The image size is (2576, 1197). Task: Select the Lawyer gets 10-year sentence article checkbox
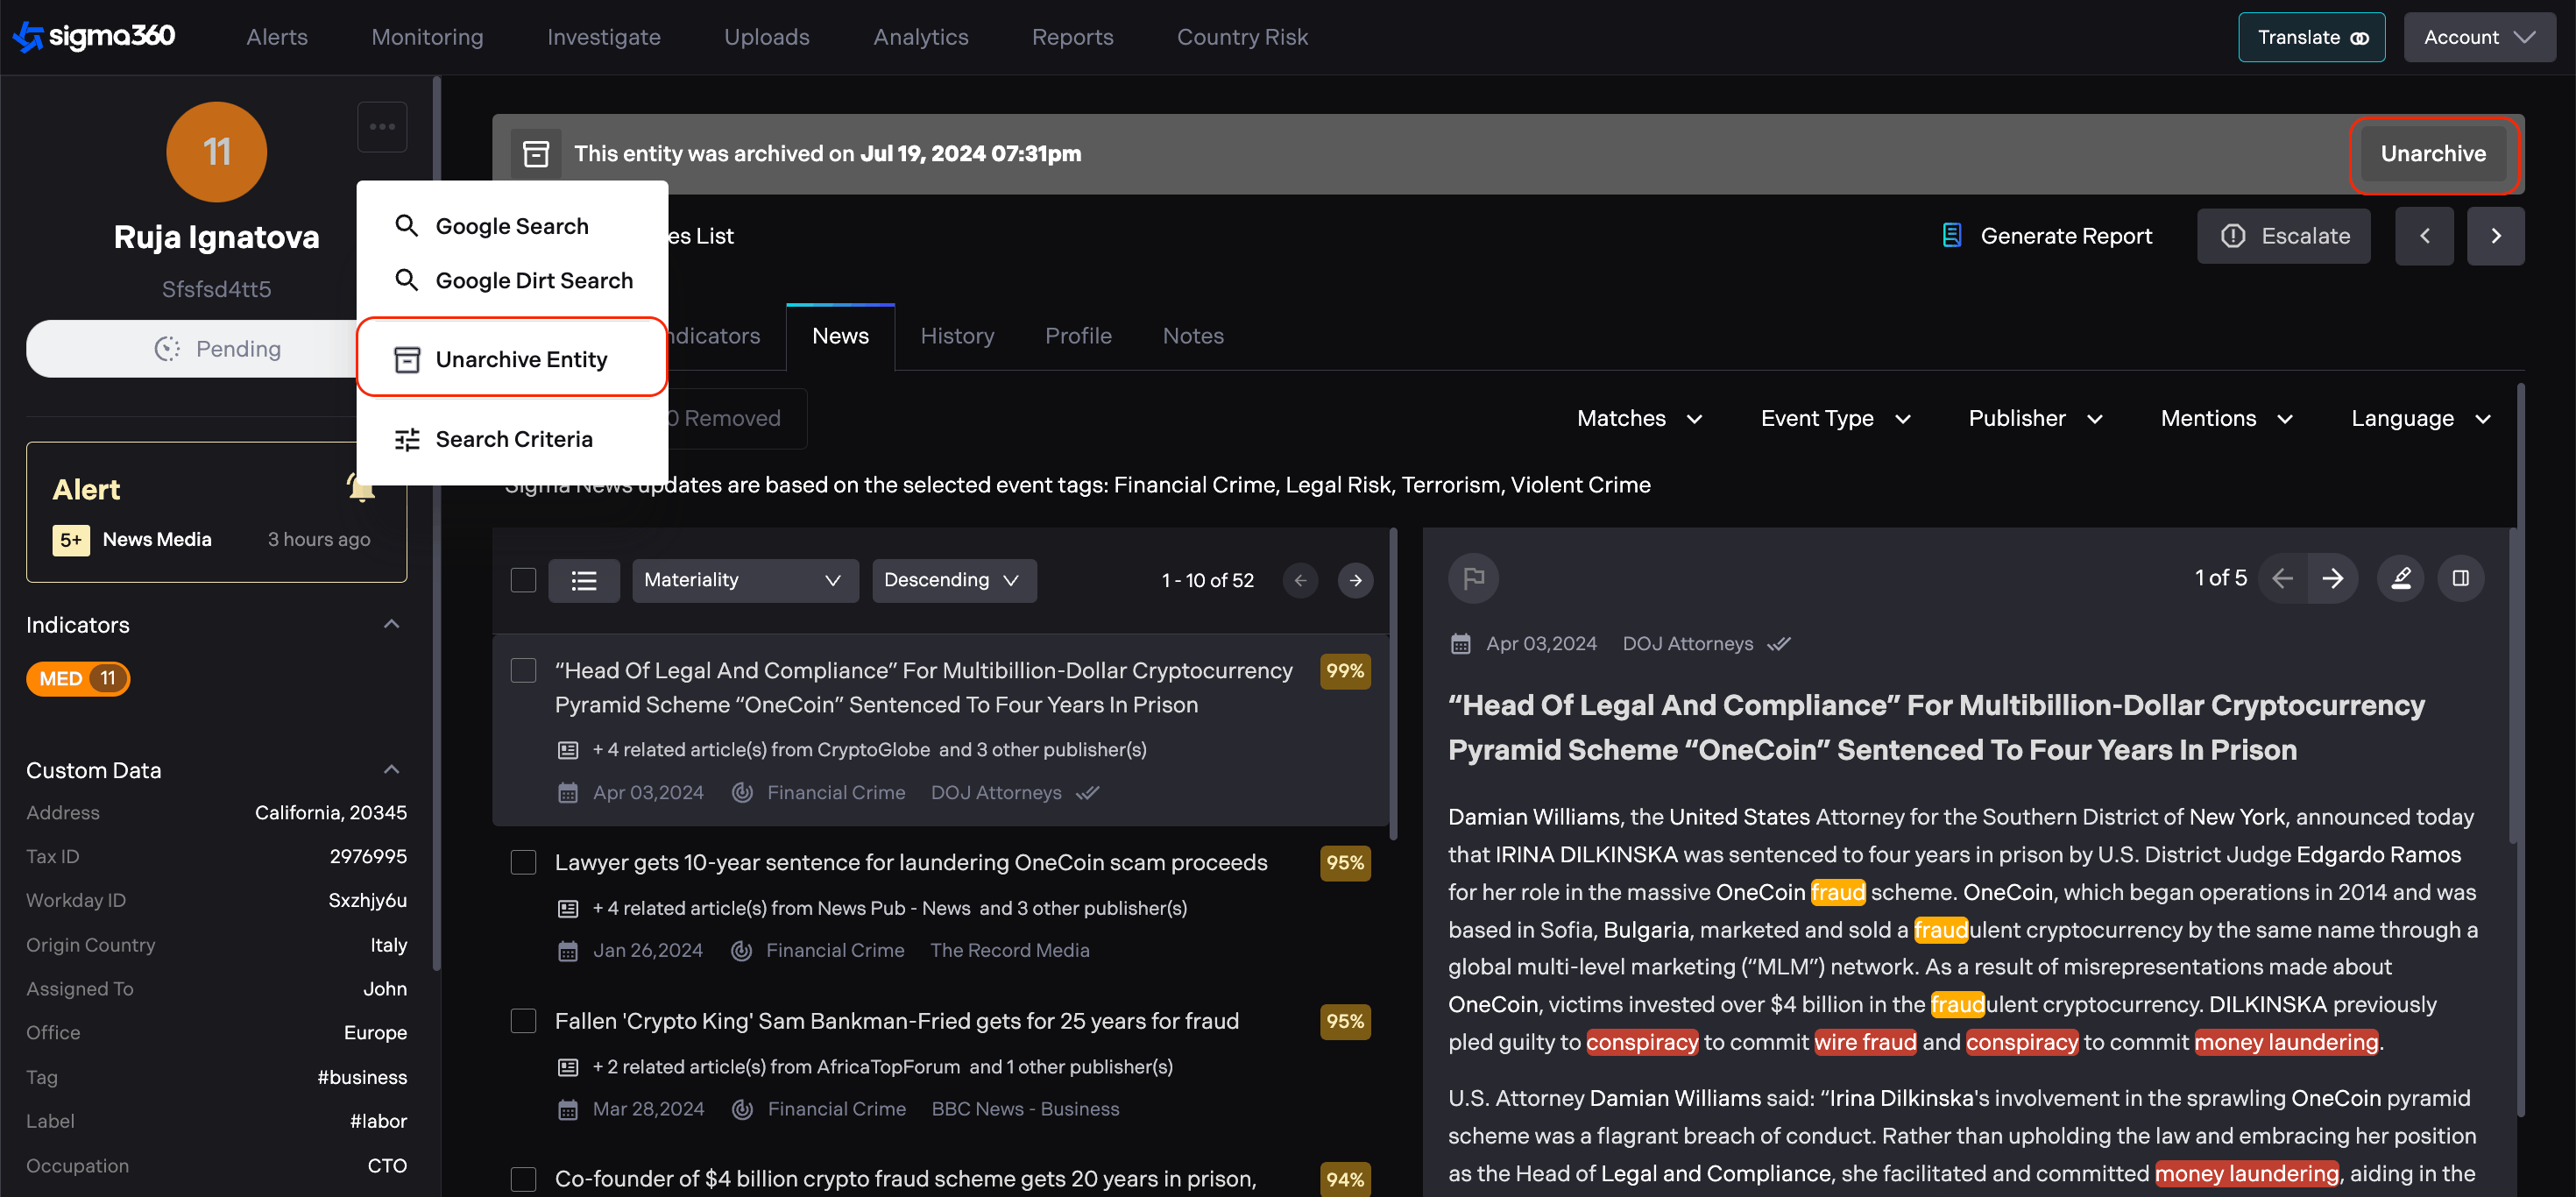click(x=523, y=862)
